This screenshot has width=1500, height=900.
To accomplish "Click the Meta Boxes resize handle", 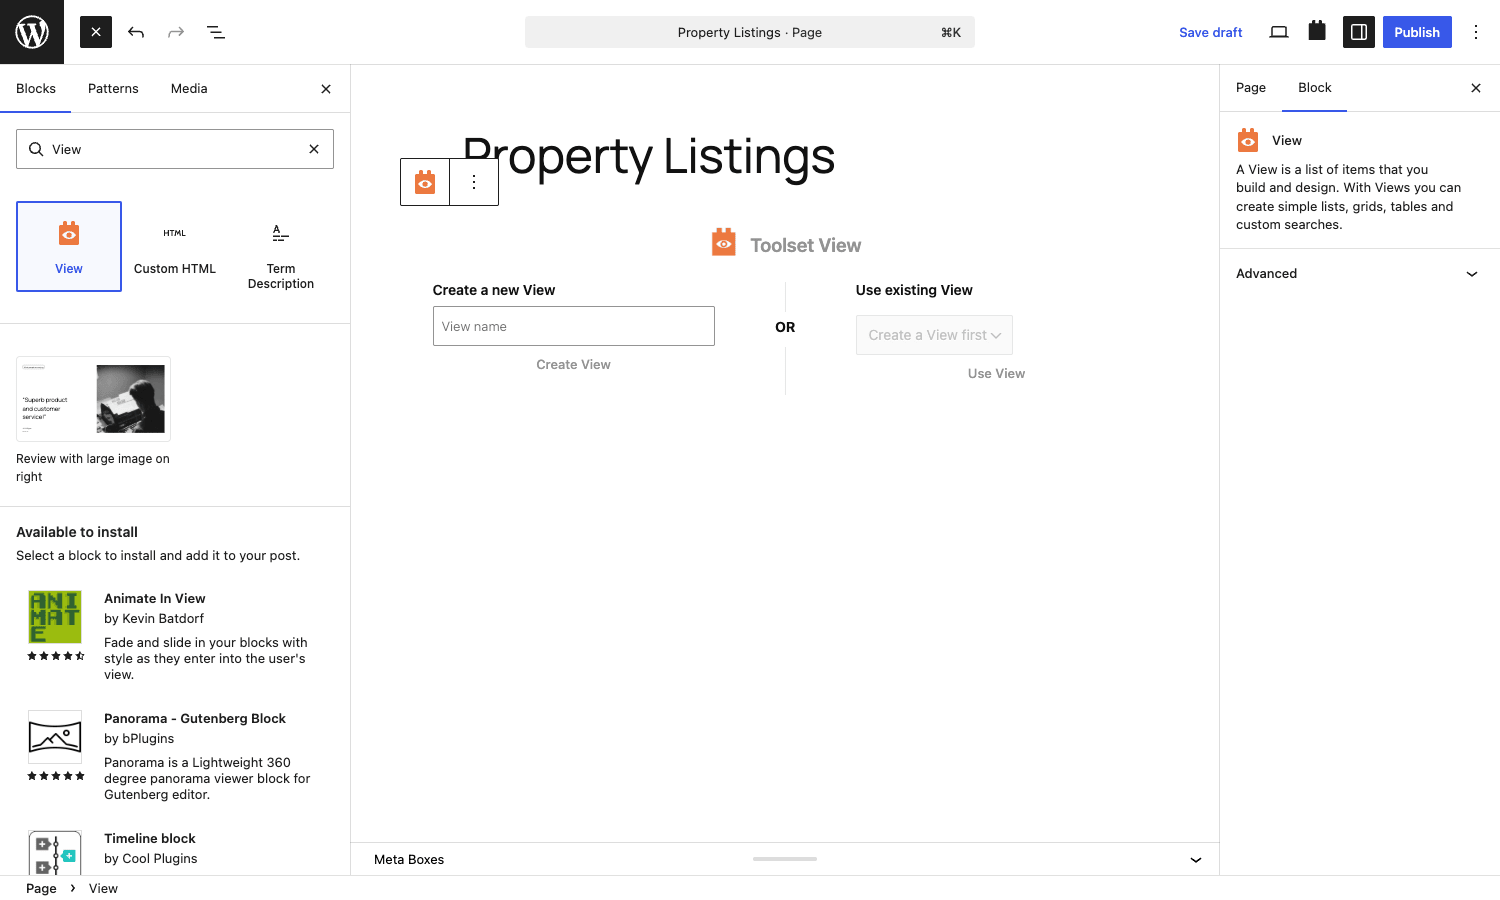I will click(x=785, y=859).
